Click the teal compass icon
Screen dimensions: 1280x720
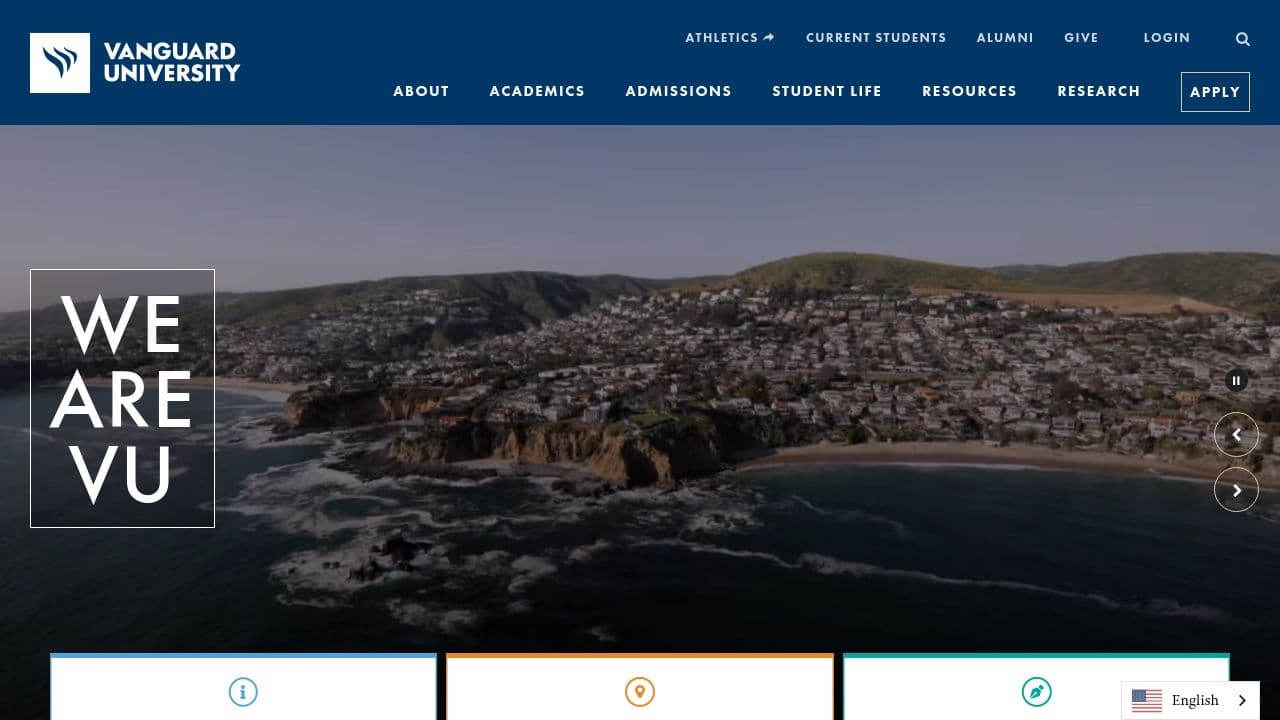(1036, 691)
